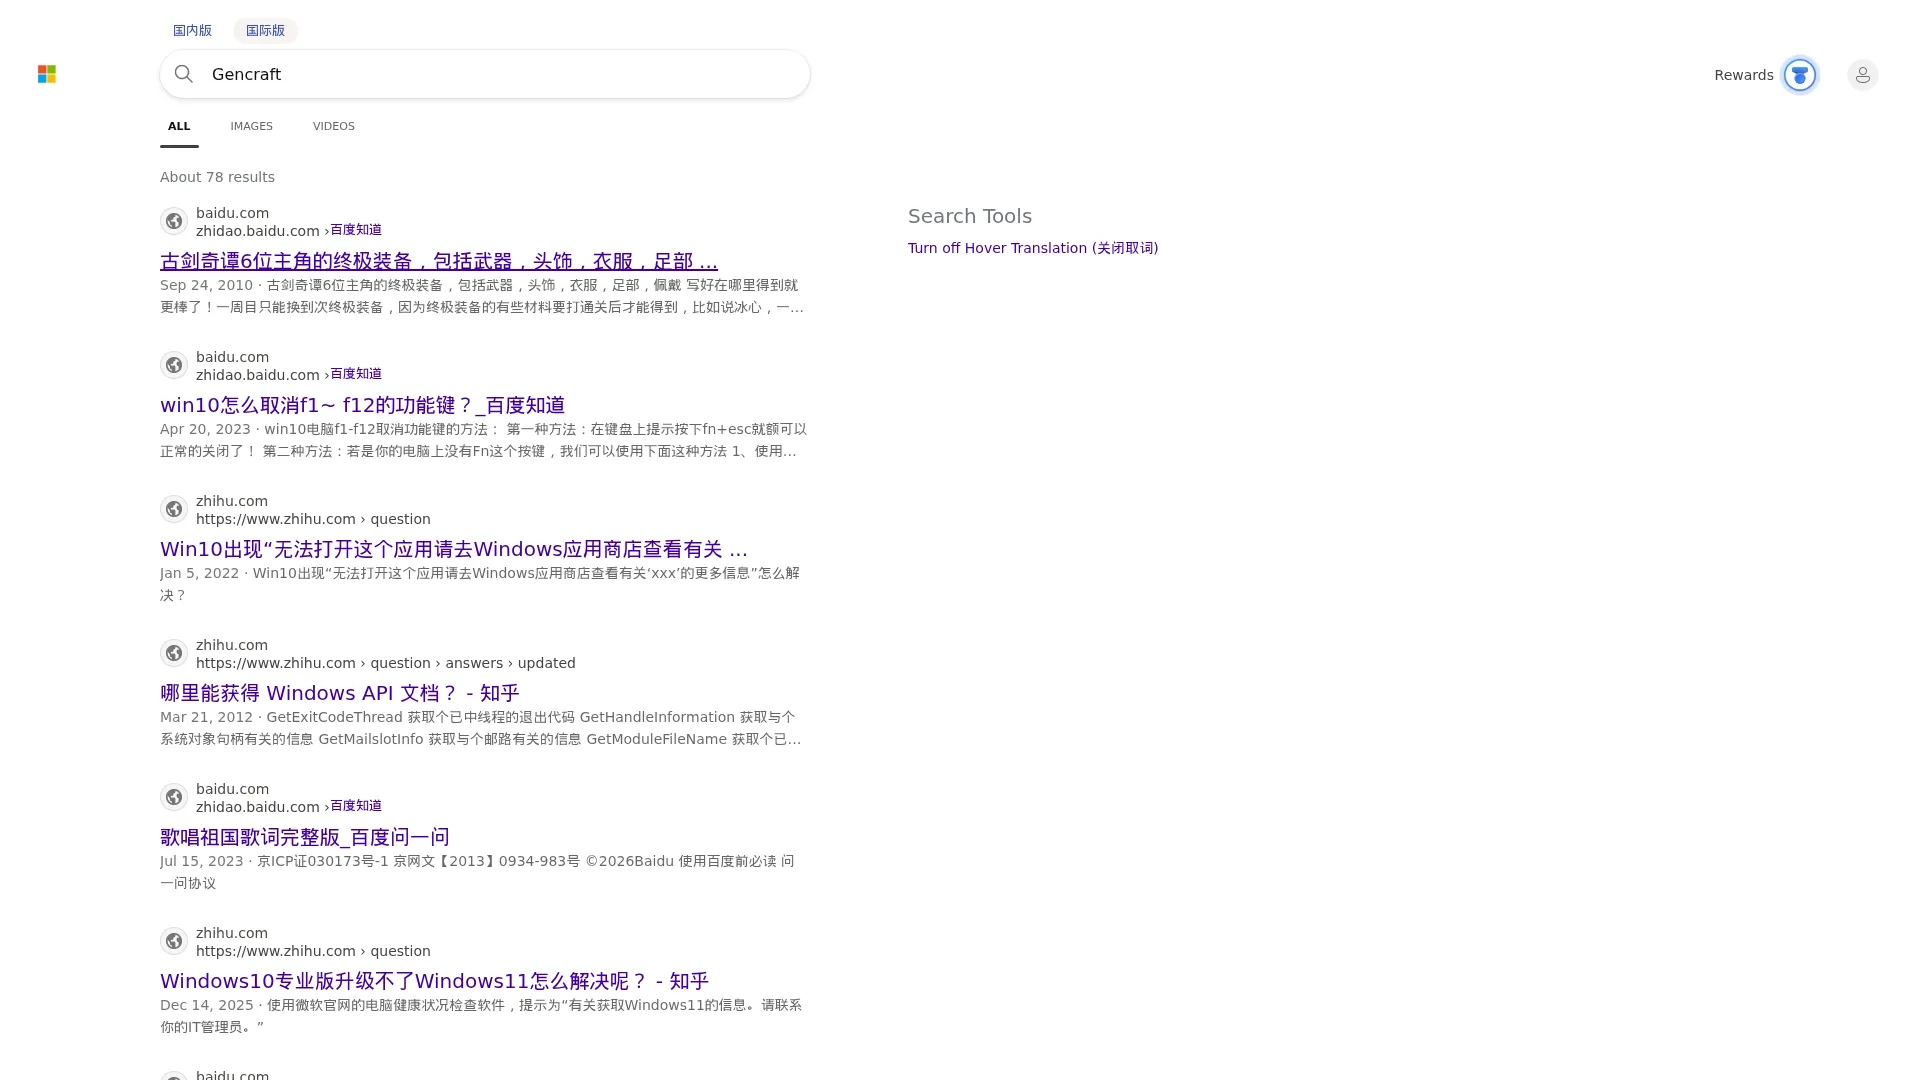Turn off Hover Translation
Image resolution: width=1920 pixels, height=1080 pixels.
click(1033, 248)
